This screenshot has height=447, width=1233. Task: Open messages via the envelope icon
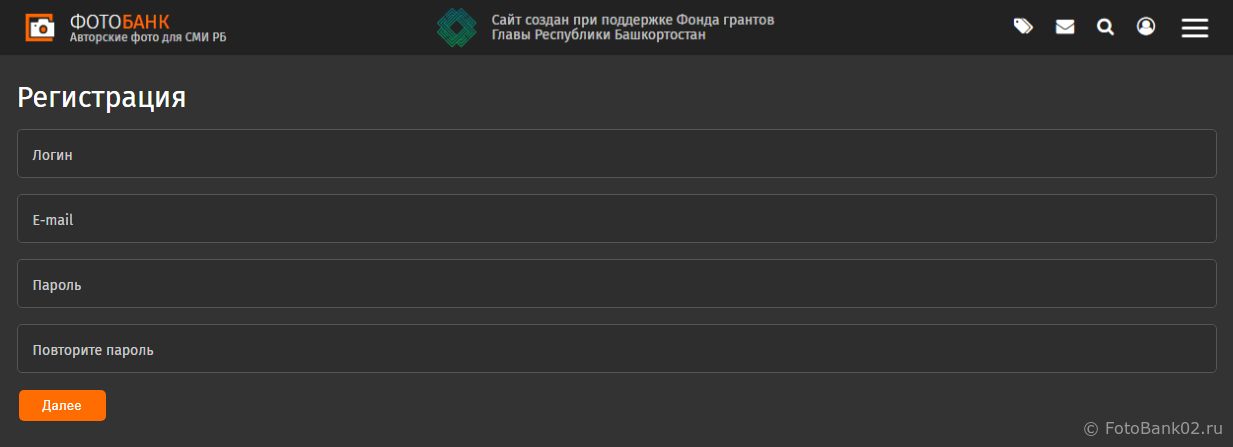pyautogui.click(x=1065, y=27)
